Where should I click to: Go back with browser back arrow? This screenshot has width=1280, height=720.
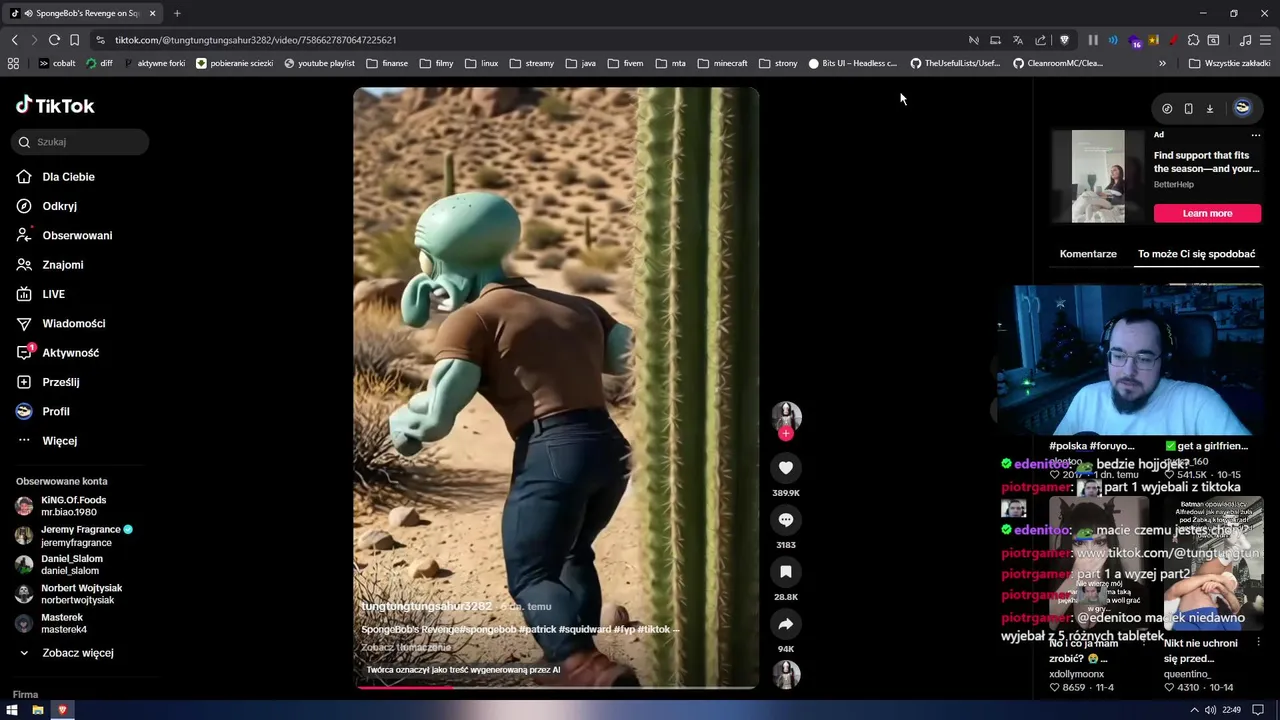(x=14, y=40)
